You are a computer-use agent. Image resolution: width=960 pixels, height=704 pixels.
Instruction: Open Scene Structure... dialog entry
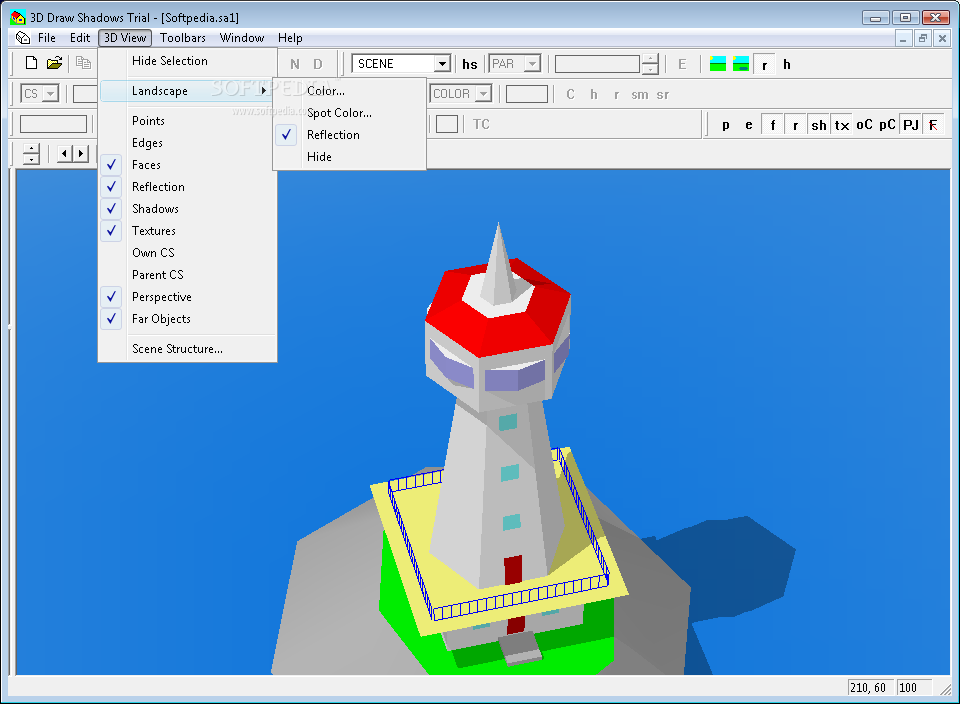(187, 349)
